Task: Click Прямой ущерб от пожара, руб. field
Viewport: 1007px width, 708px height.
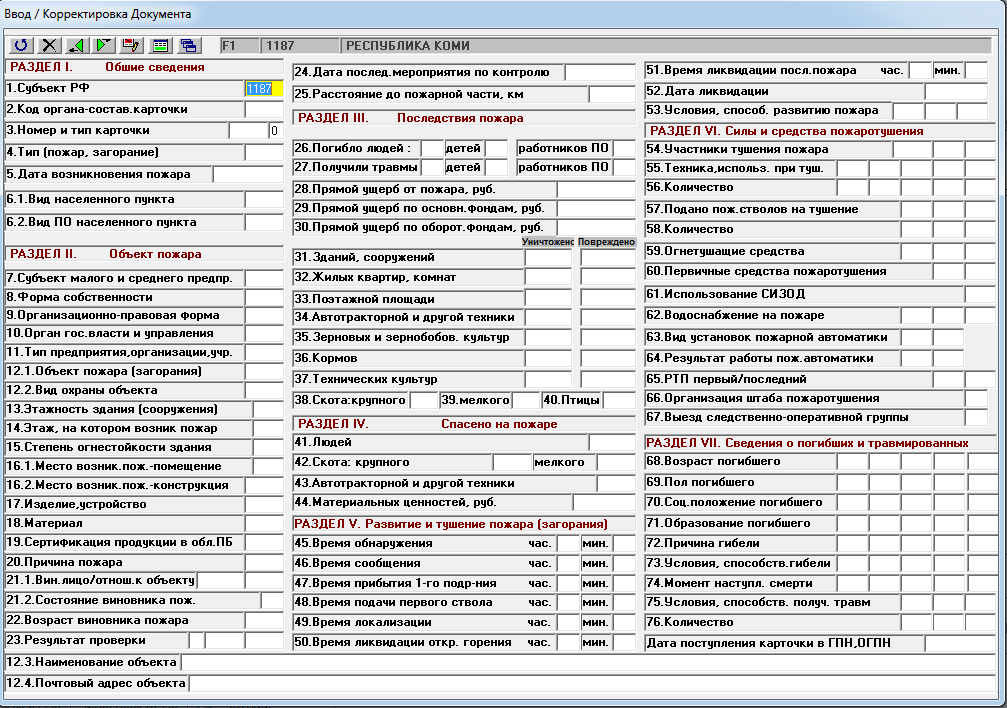Action: point(596,190)
